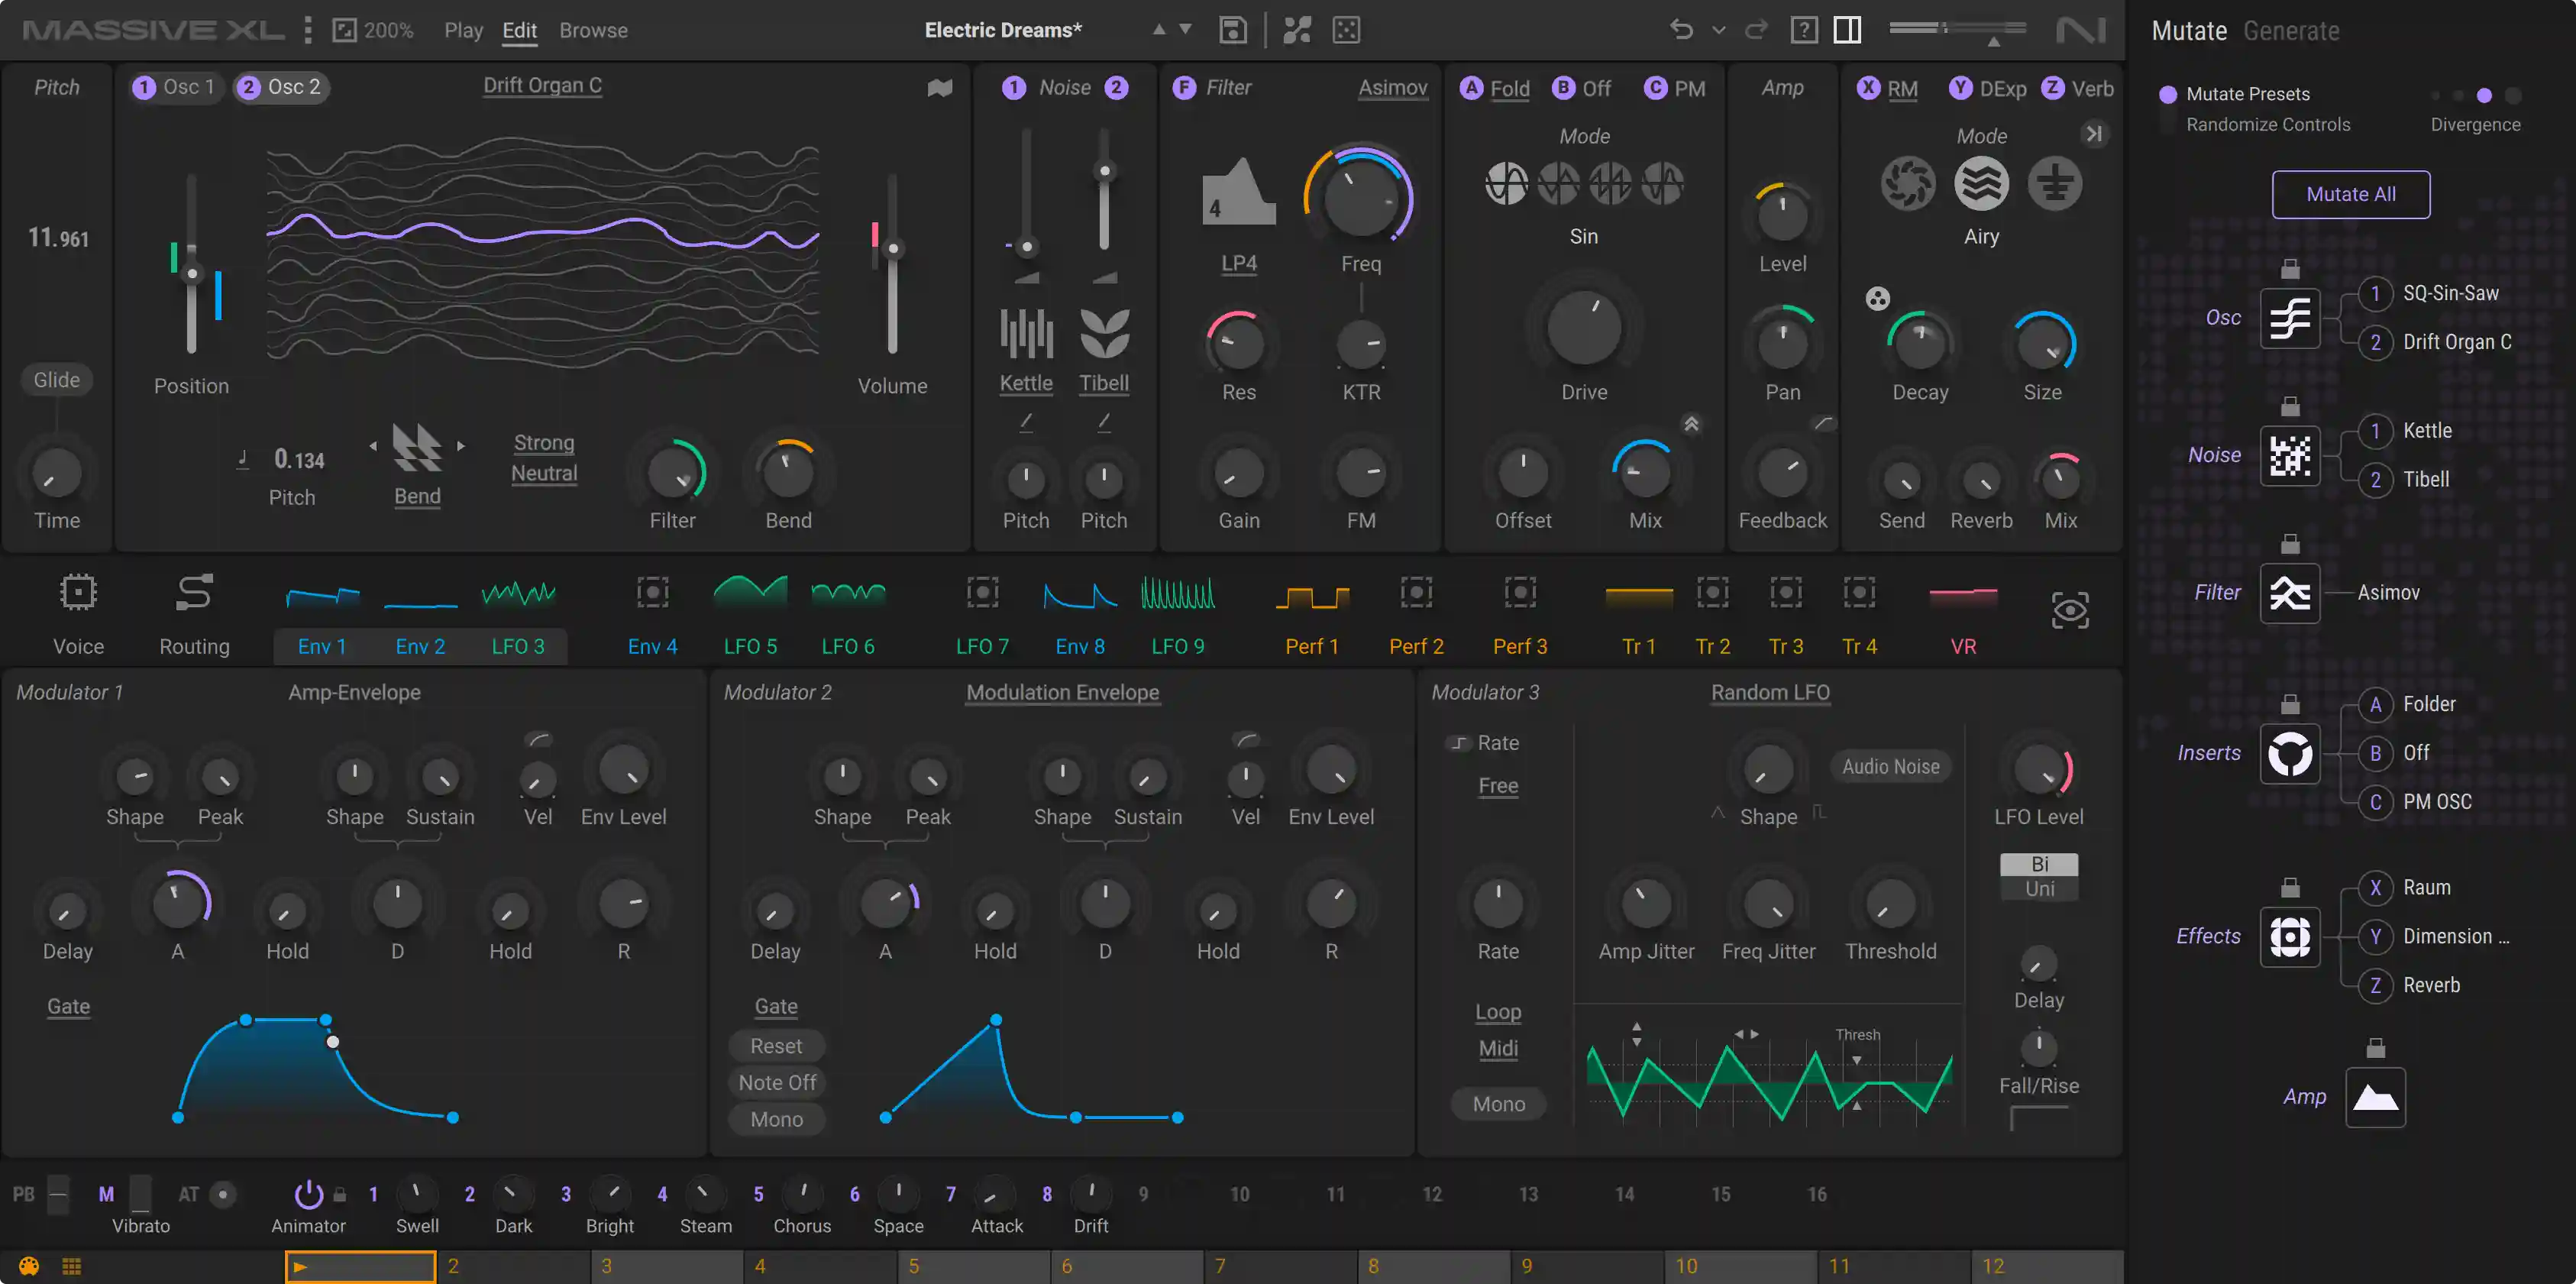Switch to the Play view
2576x1284 pixels.
tap(463, 30)
